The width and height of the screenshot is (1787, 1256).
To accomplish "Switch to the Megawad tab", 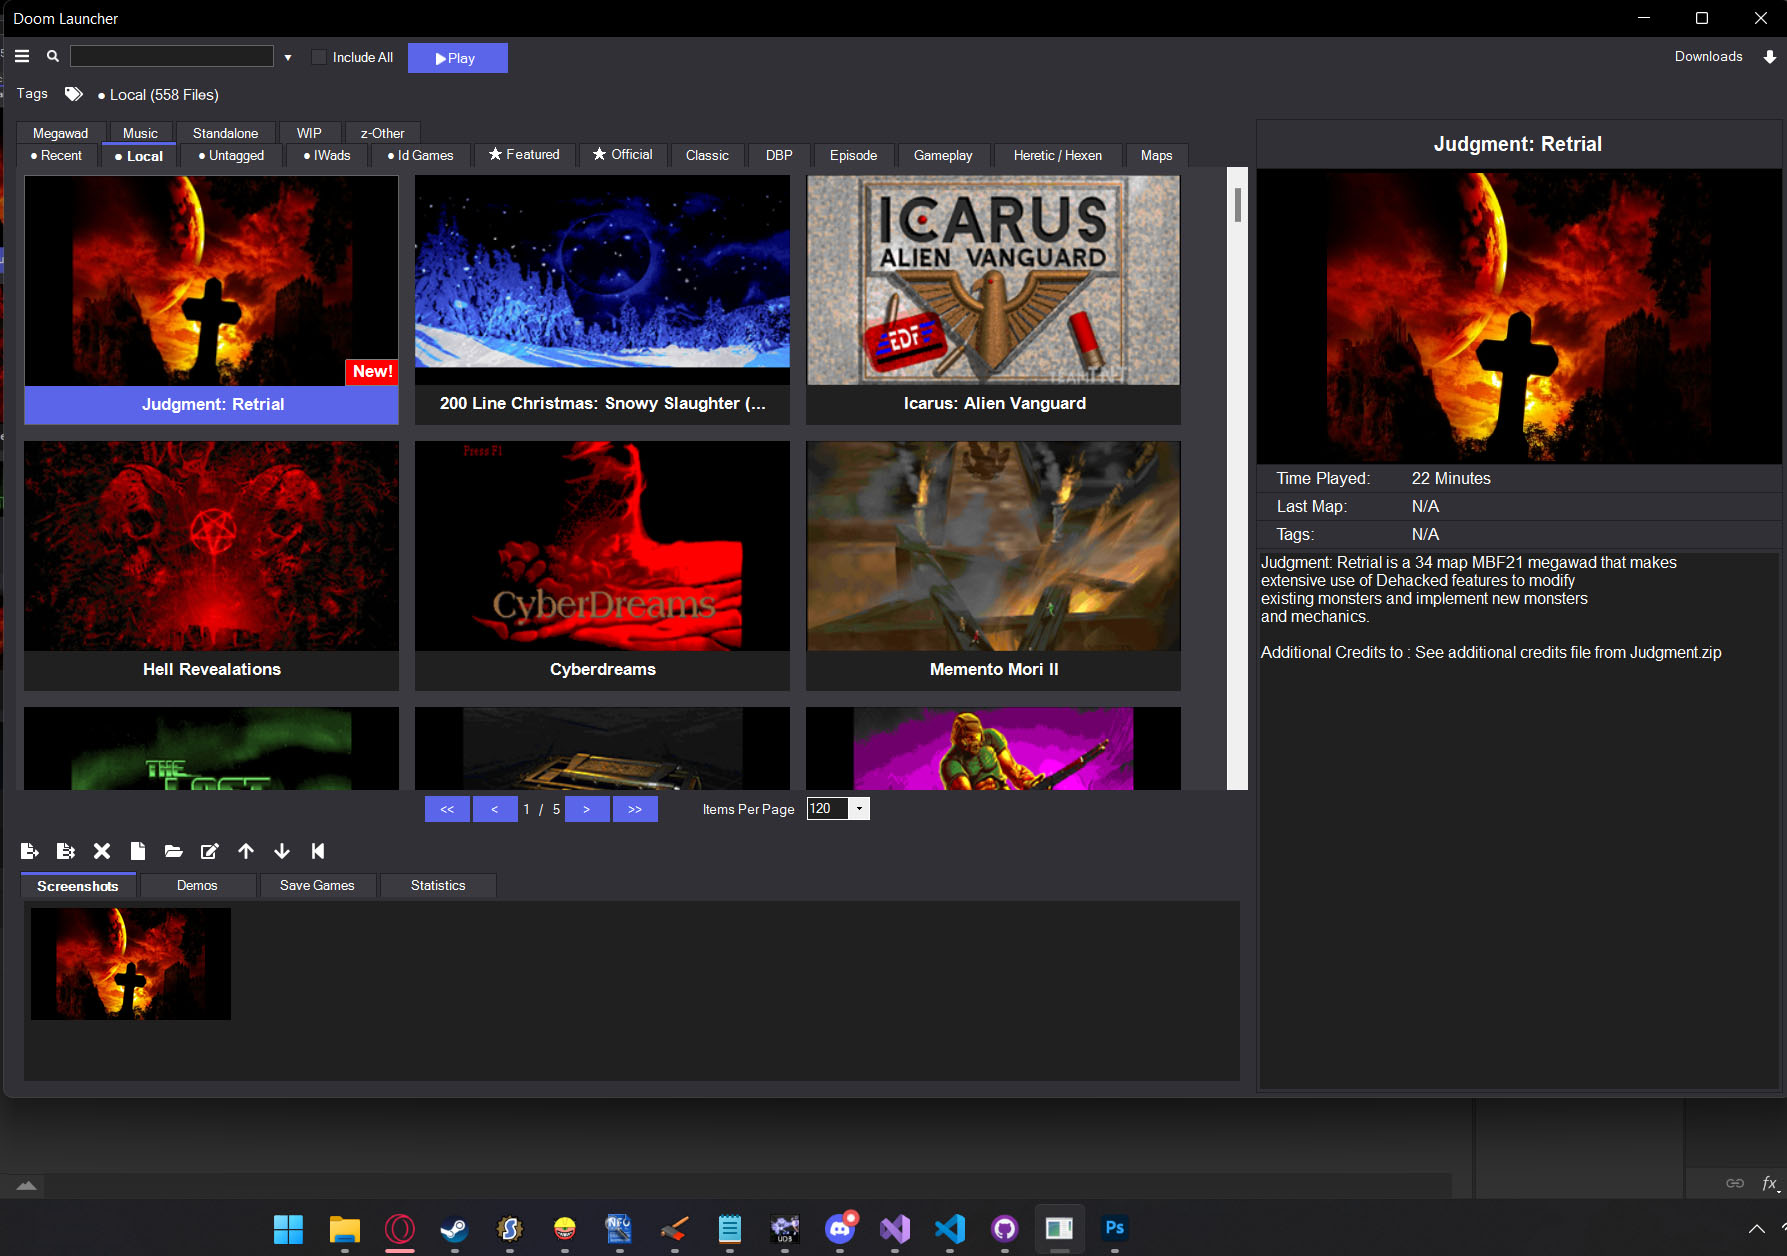I will [60, 133].
